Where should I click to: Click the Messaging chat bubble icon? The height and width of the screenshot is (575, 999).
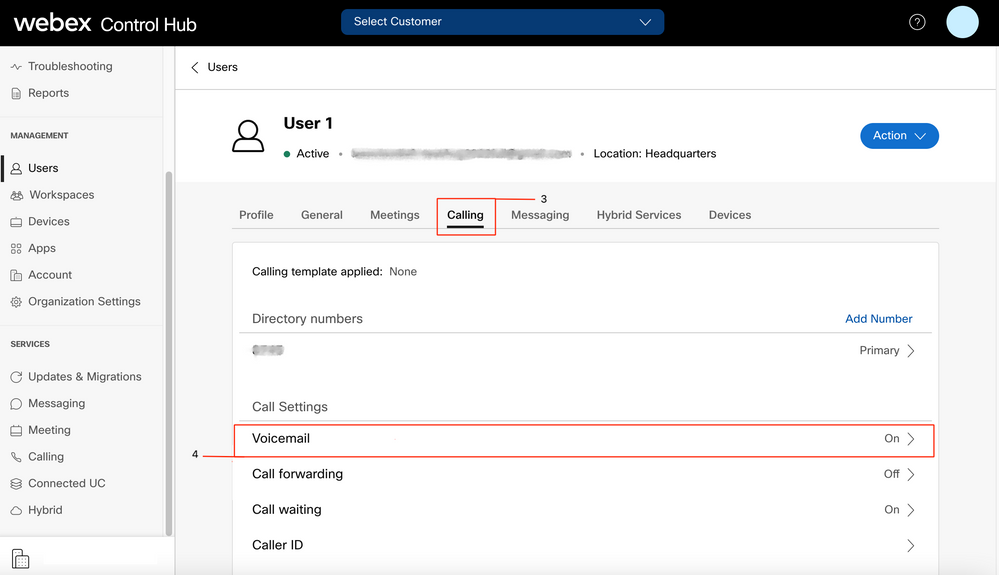click(16, 404)
